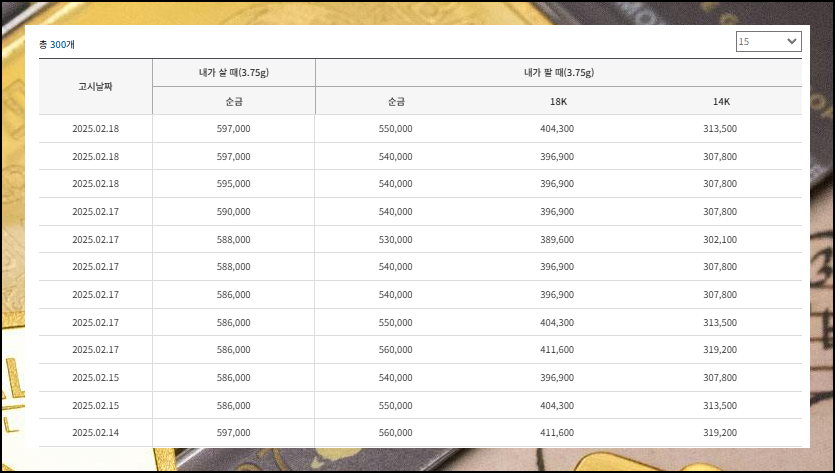Image resolution: width=835 pixels, height=473 pixels.
Task: Click the total count text '총 300개'
Action: (x=57, y=45)
